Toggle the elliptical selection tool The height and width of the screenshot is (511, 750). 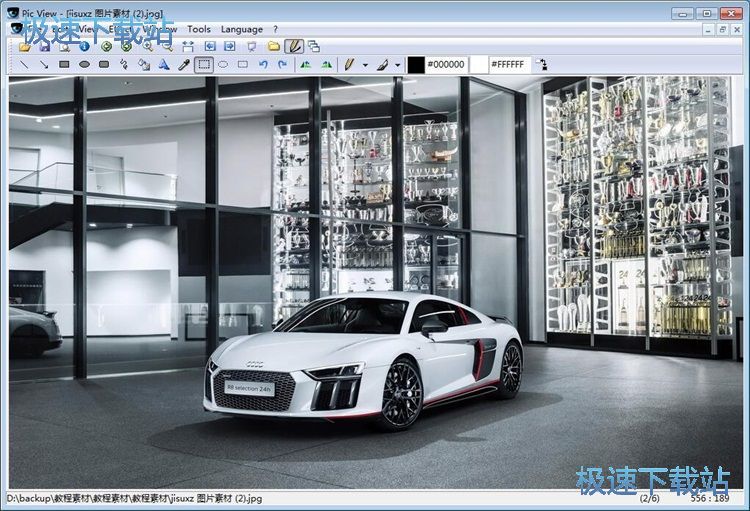pyautogui.click(x=223, y=64)
